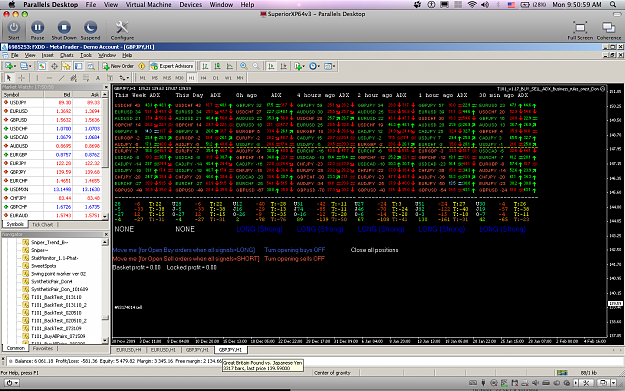Click the Close all positions label
The height and width of the screenshot is (391, 625).
click(374, 250)
